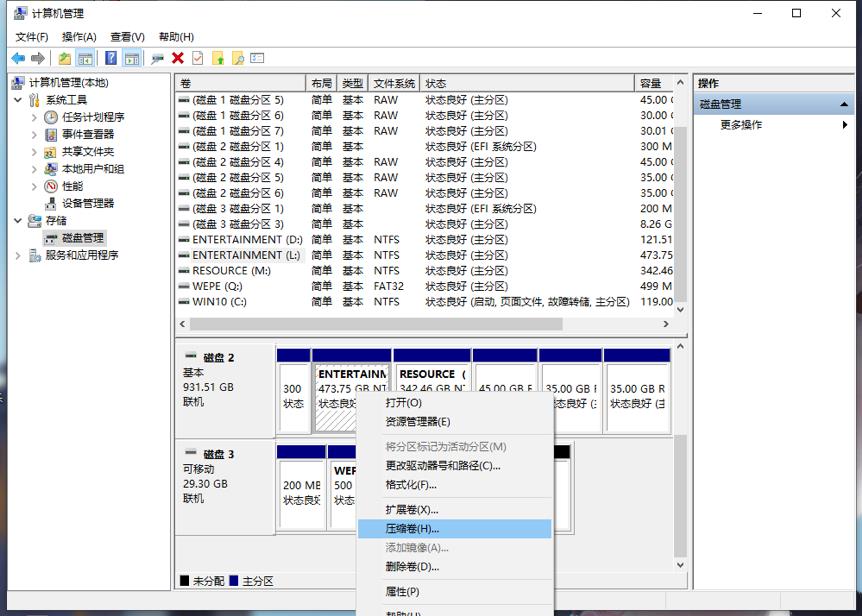Choose 压缩卷(H)... from the context menu
The image size is (862, 616).
click(412, 528)
